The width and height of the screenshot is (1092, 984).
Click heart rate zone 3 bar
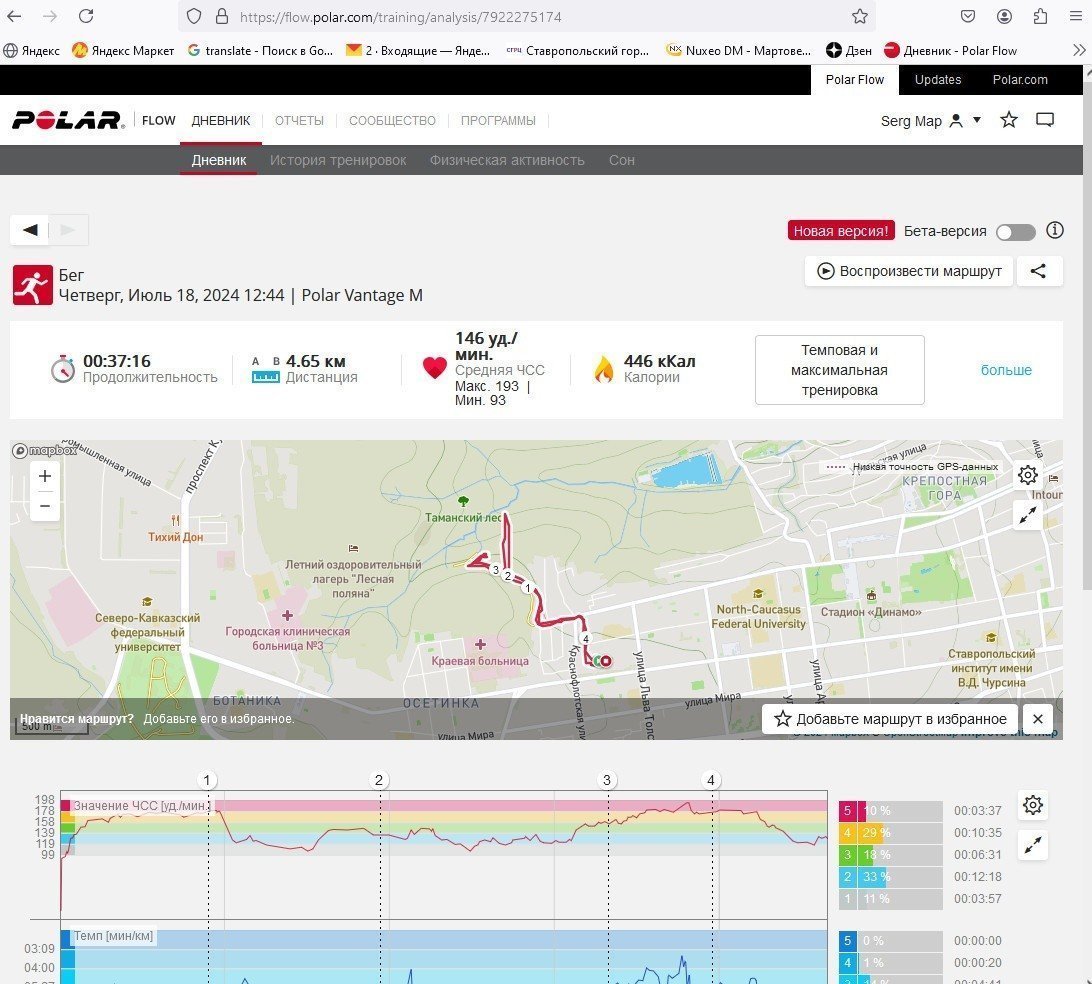click(x=891, y=854)
